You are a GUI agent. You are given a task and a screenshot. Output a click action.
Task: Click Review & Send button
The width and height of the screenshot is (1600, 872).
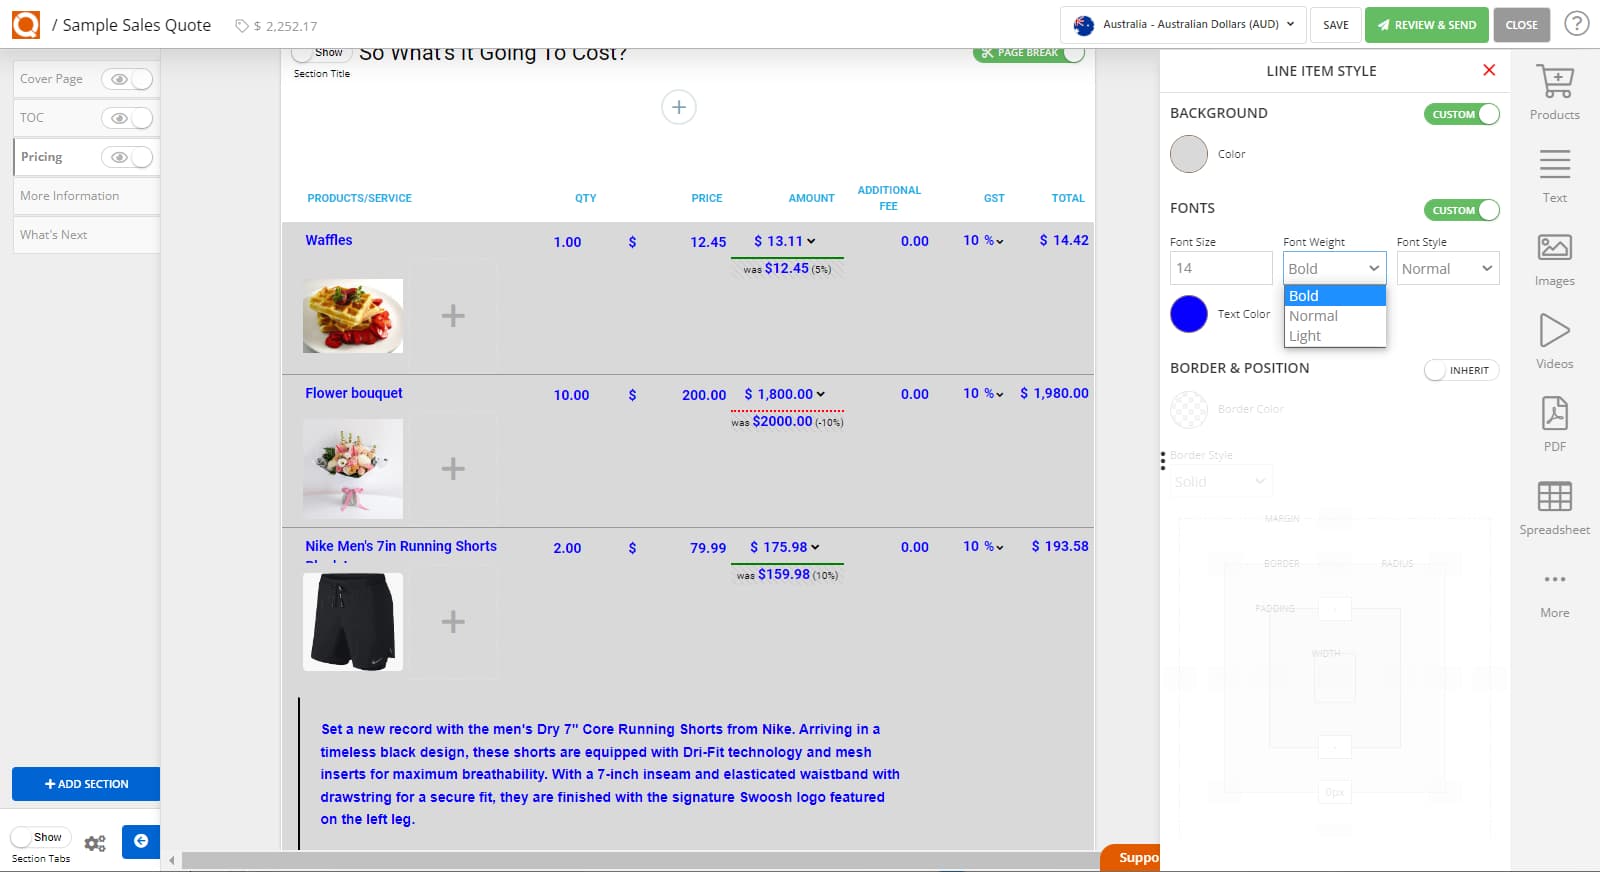coord(1426,25)
